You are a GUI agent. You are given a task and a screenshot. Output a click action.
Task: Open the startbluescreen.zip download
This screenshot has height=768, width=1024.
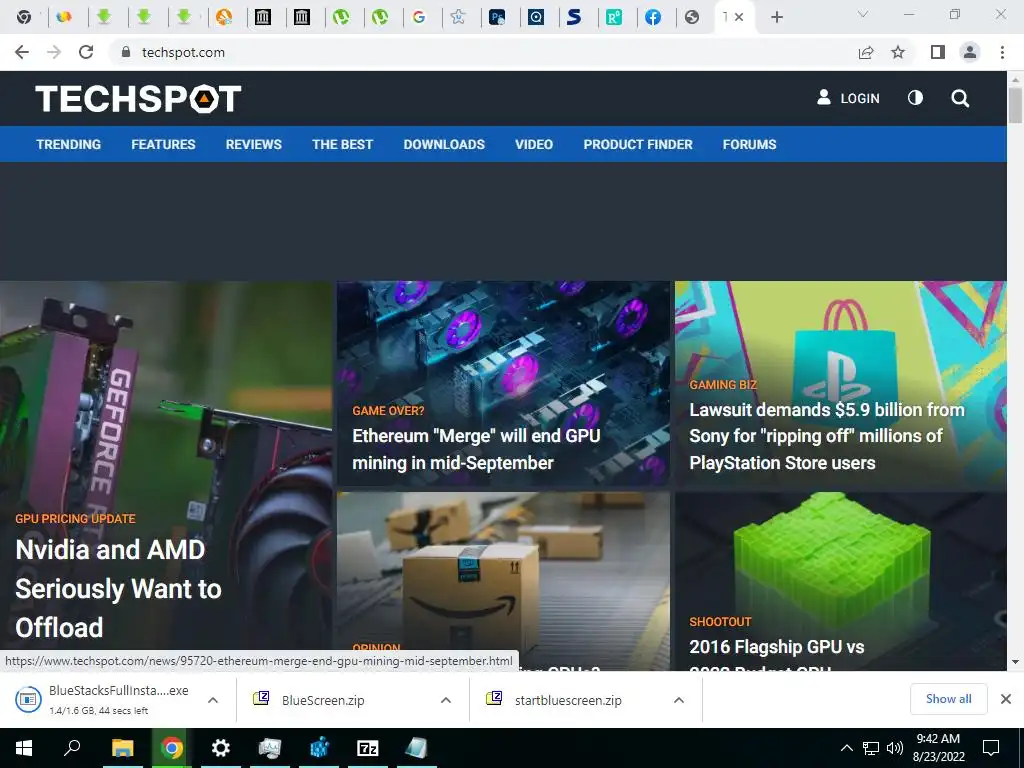click(x=568, y=700)
